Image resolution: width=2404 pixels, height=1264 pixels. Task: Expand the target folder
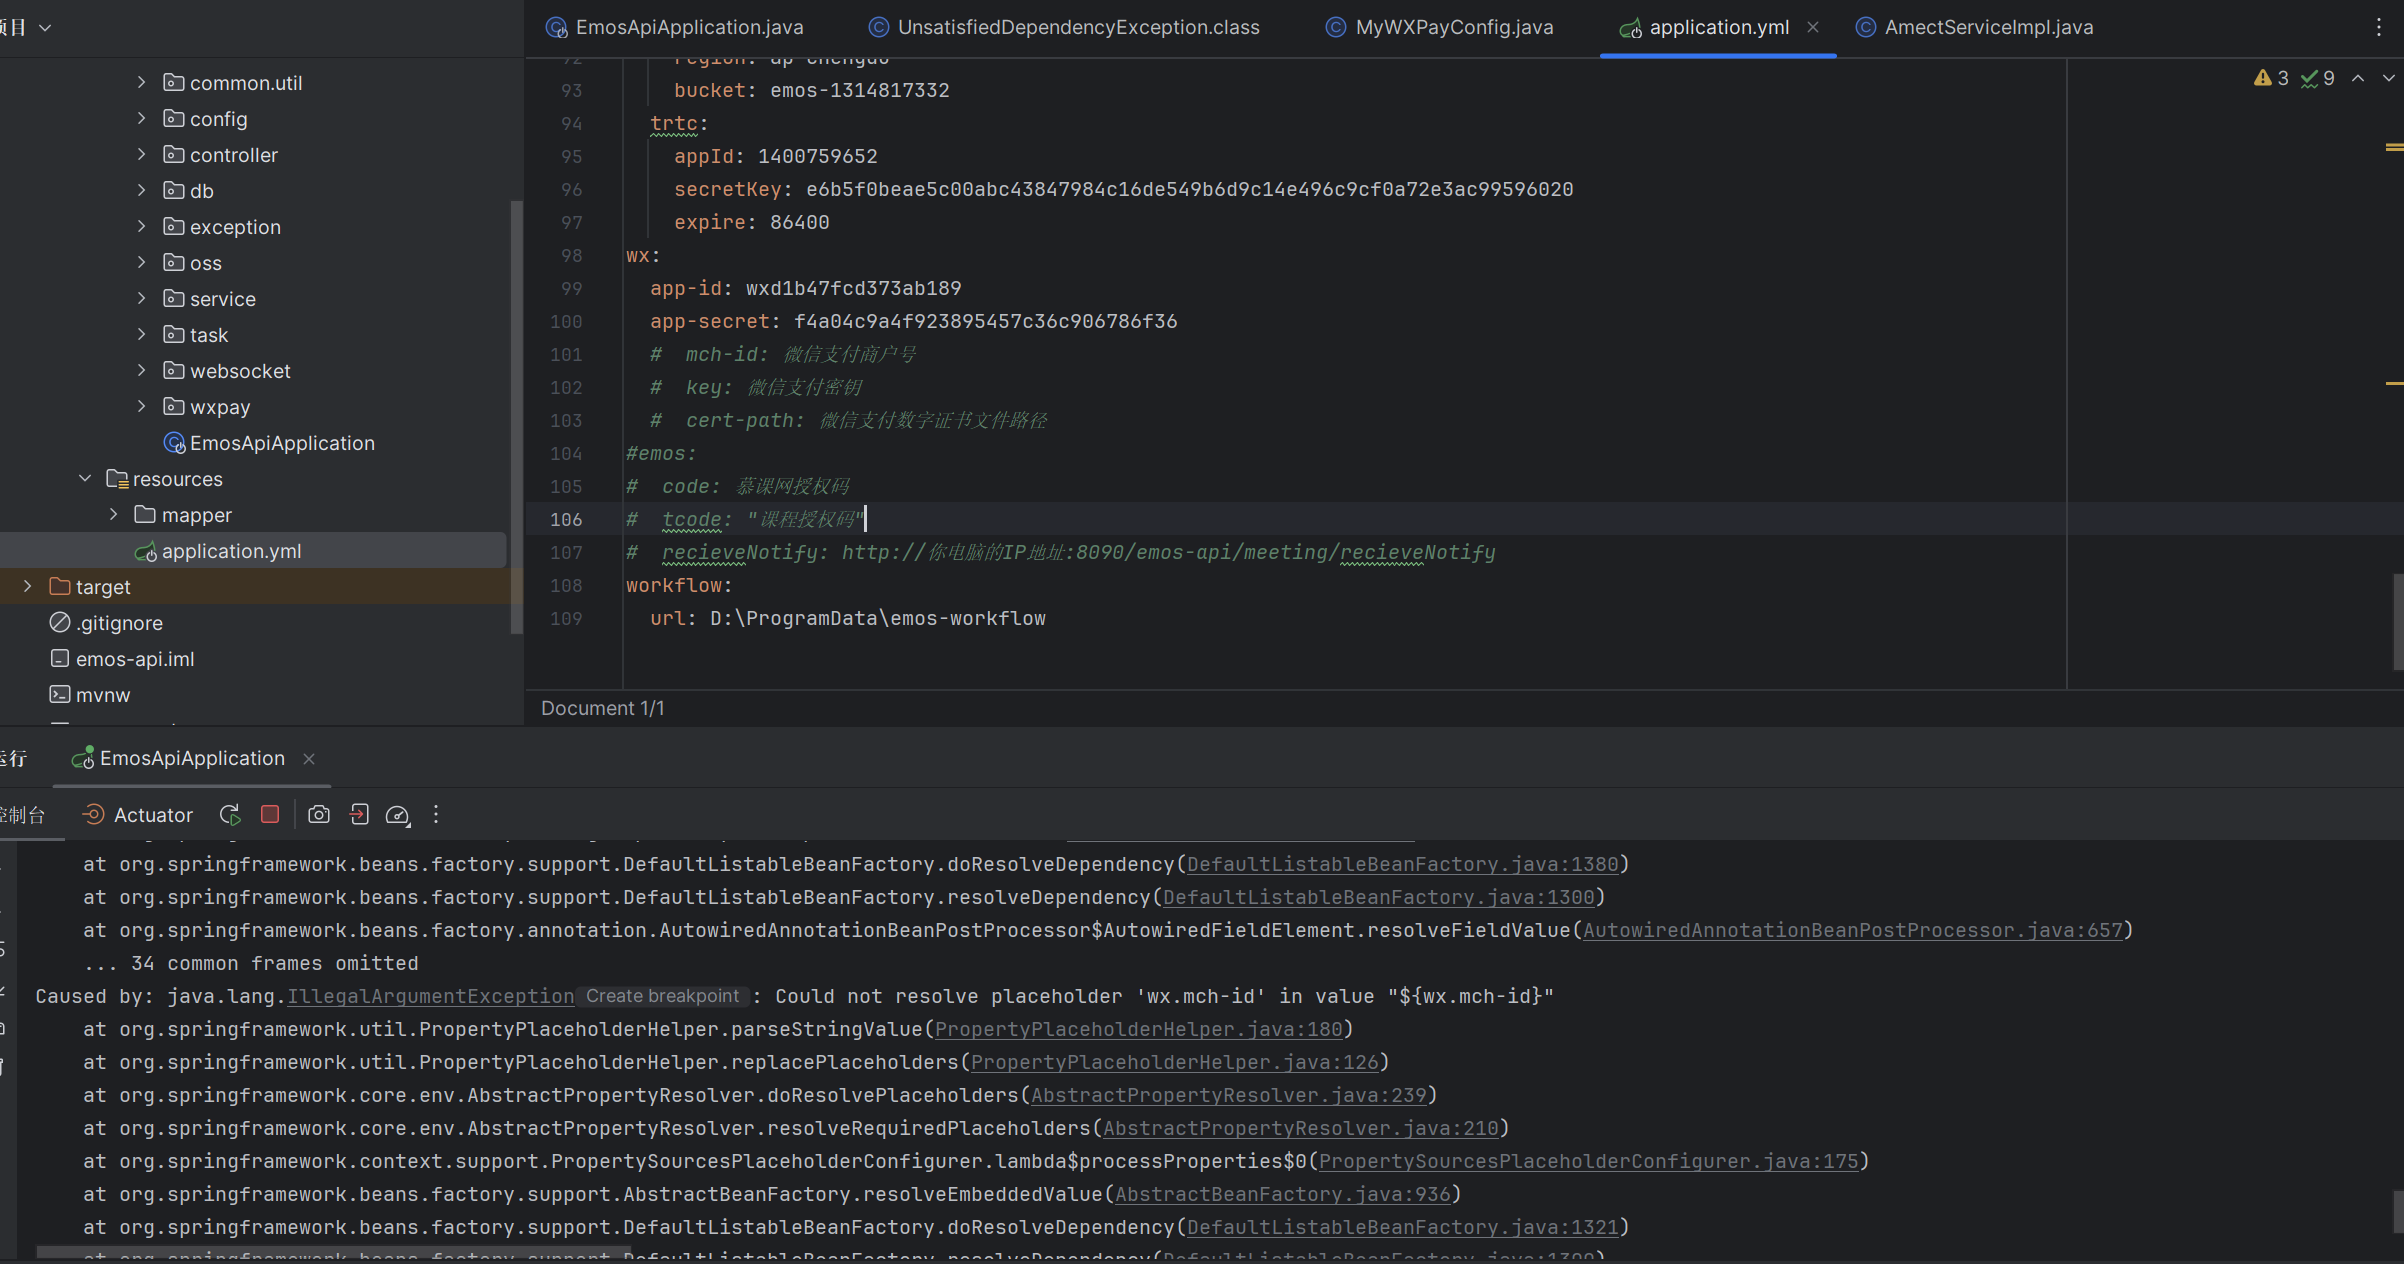tap(28, 586)
